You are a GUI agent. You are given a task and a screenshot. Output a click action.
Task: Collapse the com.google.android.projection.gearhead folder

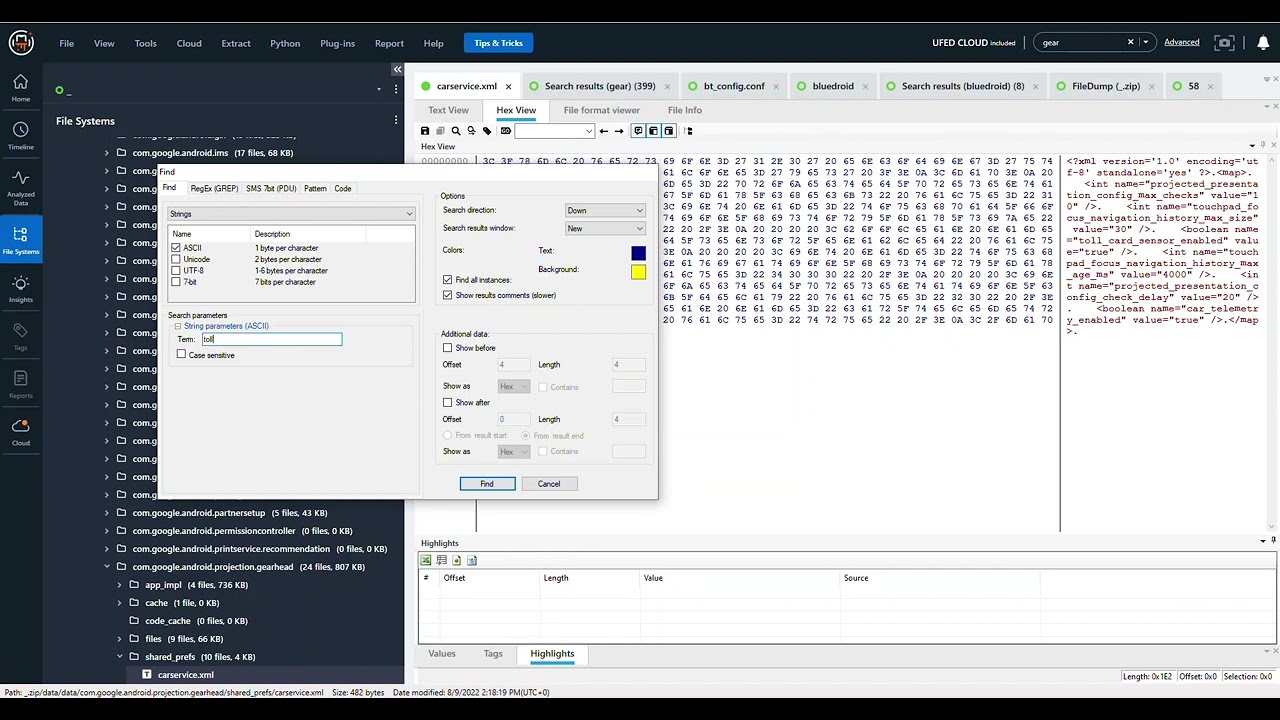[106, 567]
